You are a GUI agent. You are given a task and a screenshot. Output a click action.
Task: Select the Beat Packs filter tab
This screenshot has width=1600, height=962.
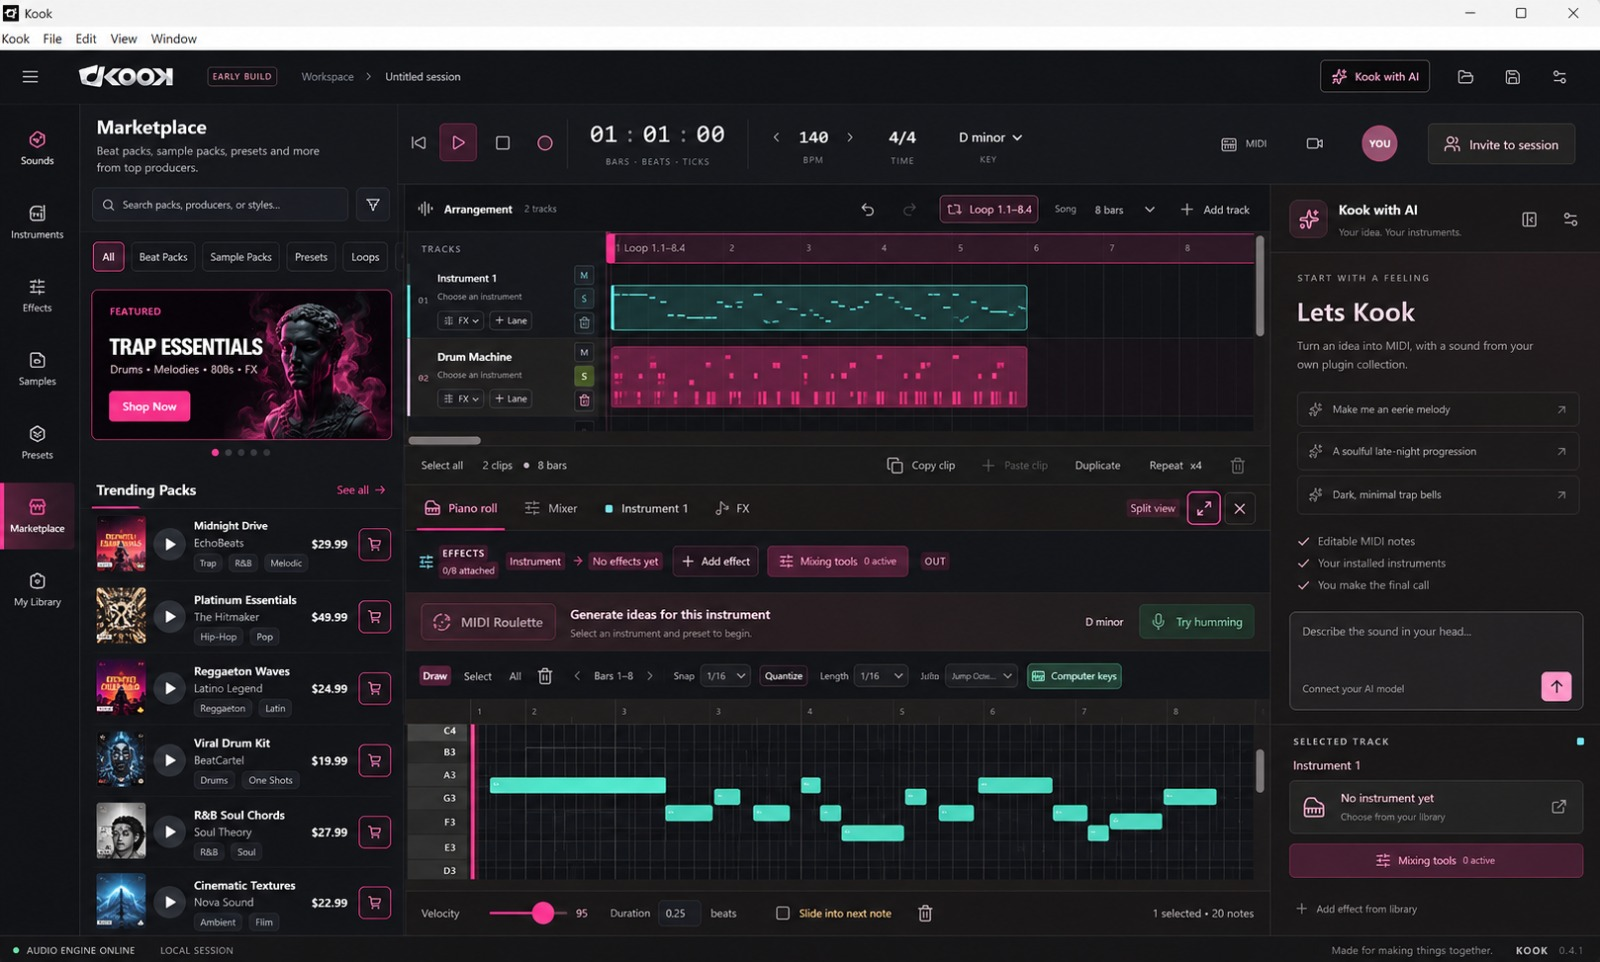click(x=163, y=257)
